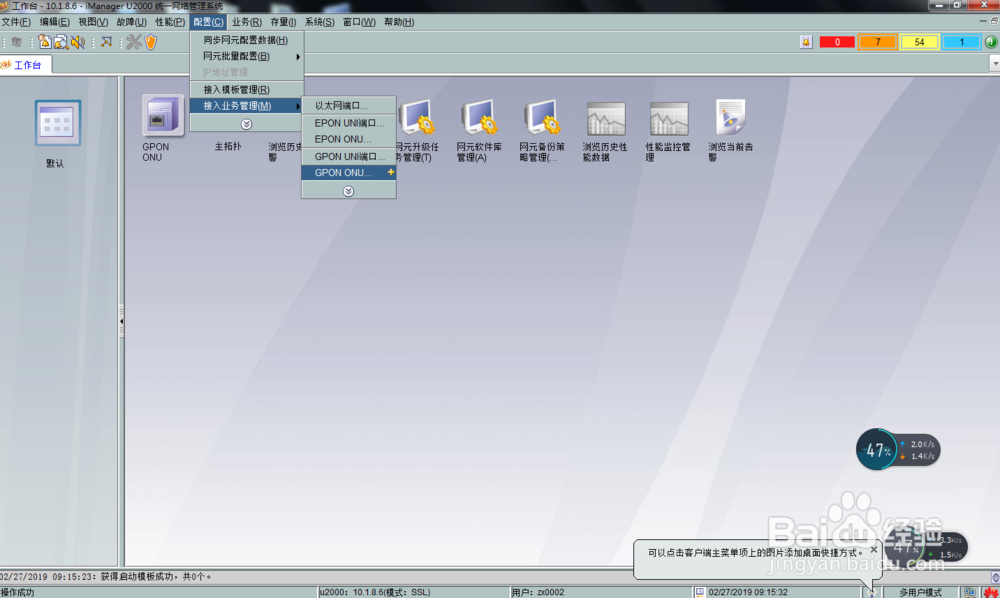Click the greyed first toolbar icon
This screenshot has height=598, width=1000.
[x=17, y=42]
